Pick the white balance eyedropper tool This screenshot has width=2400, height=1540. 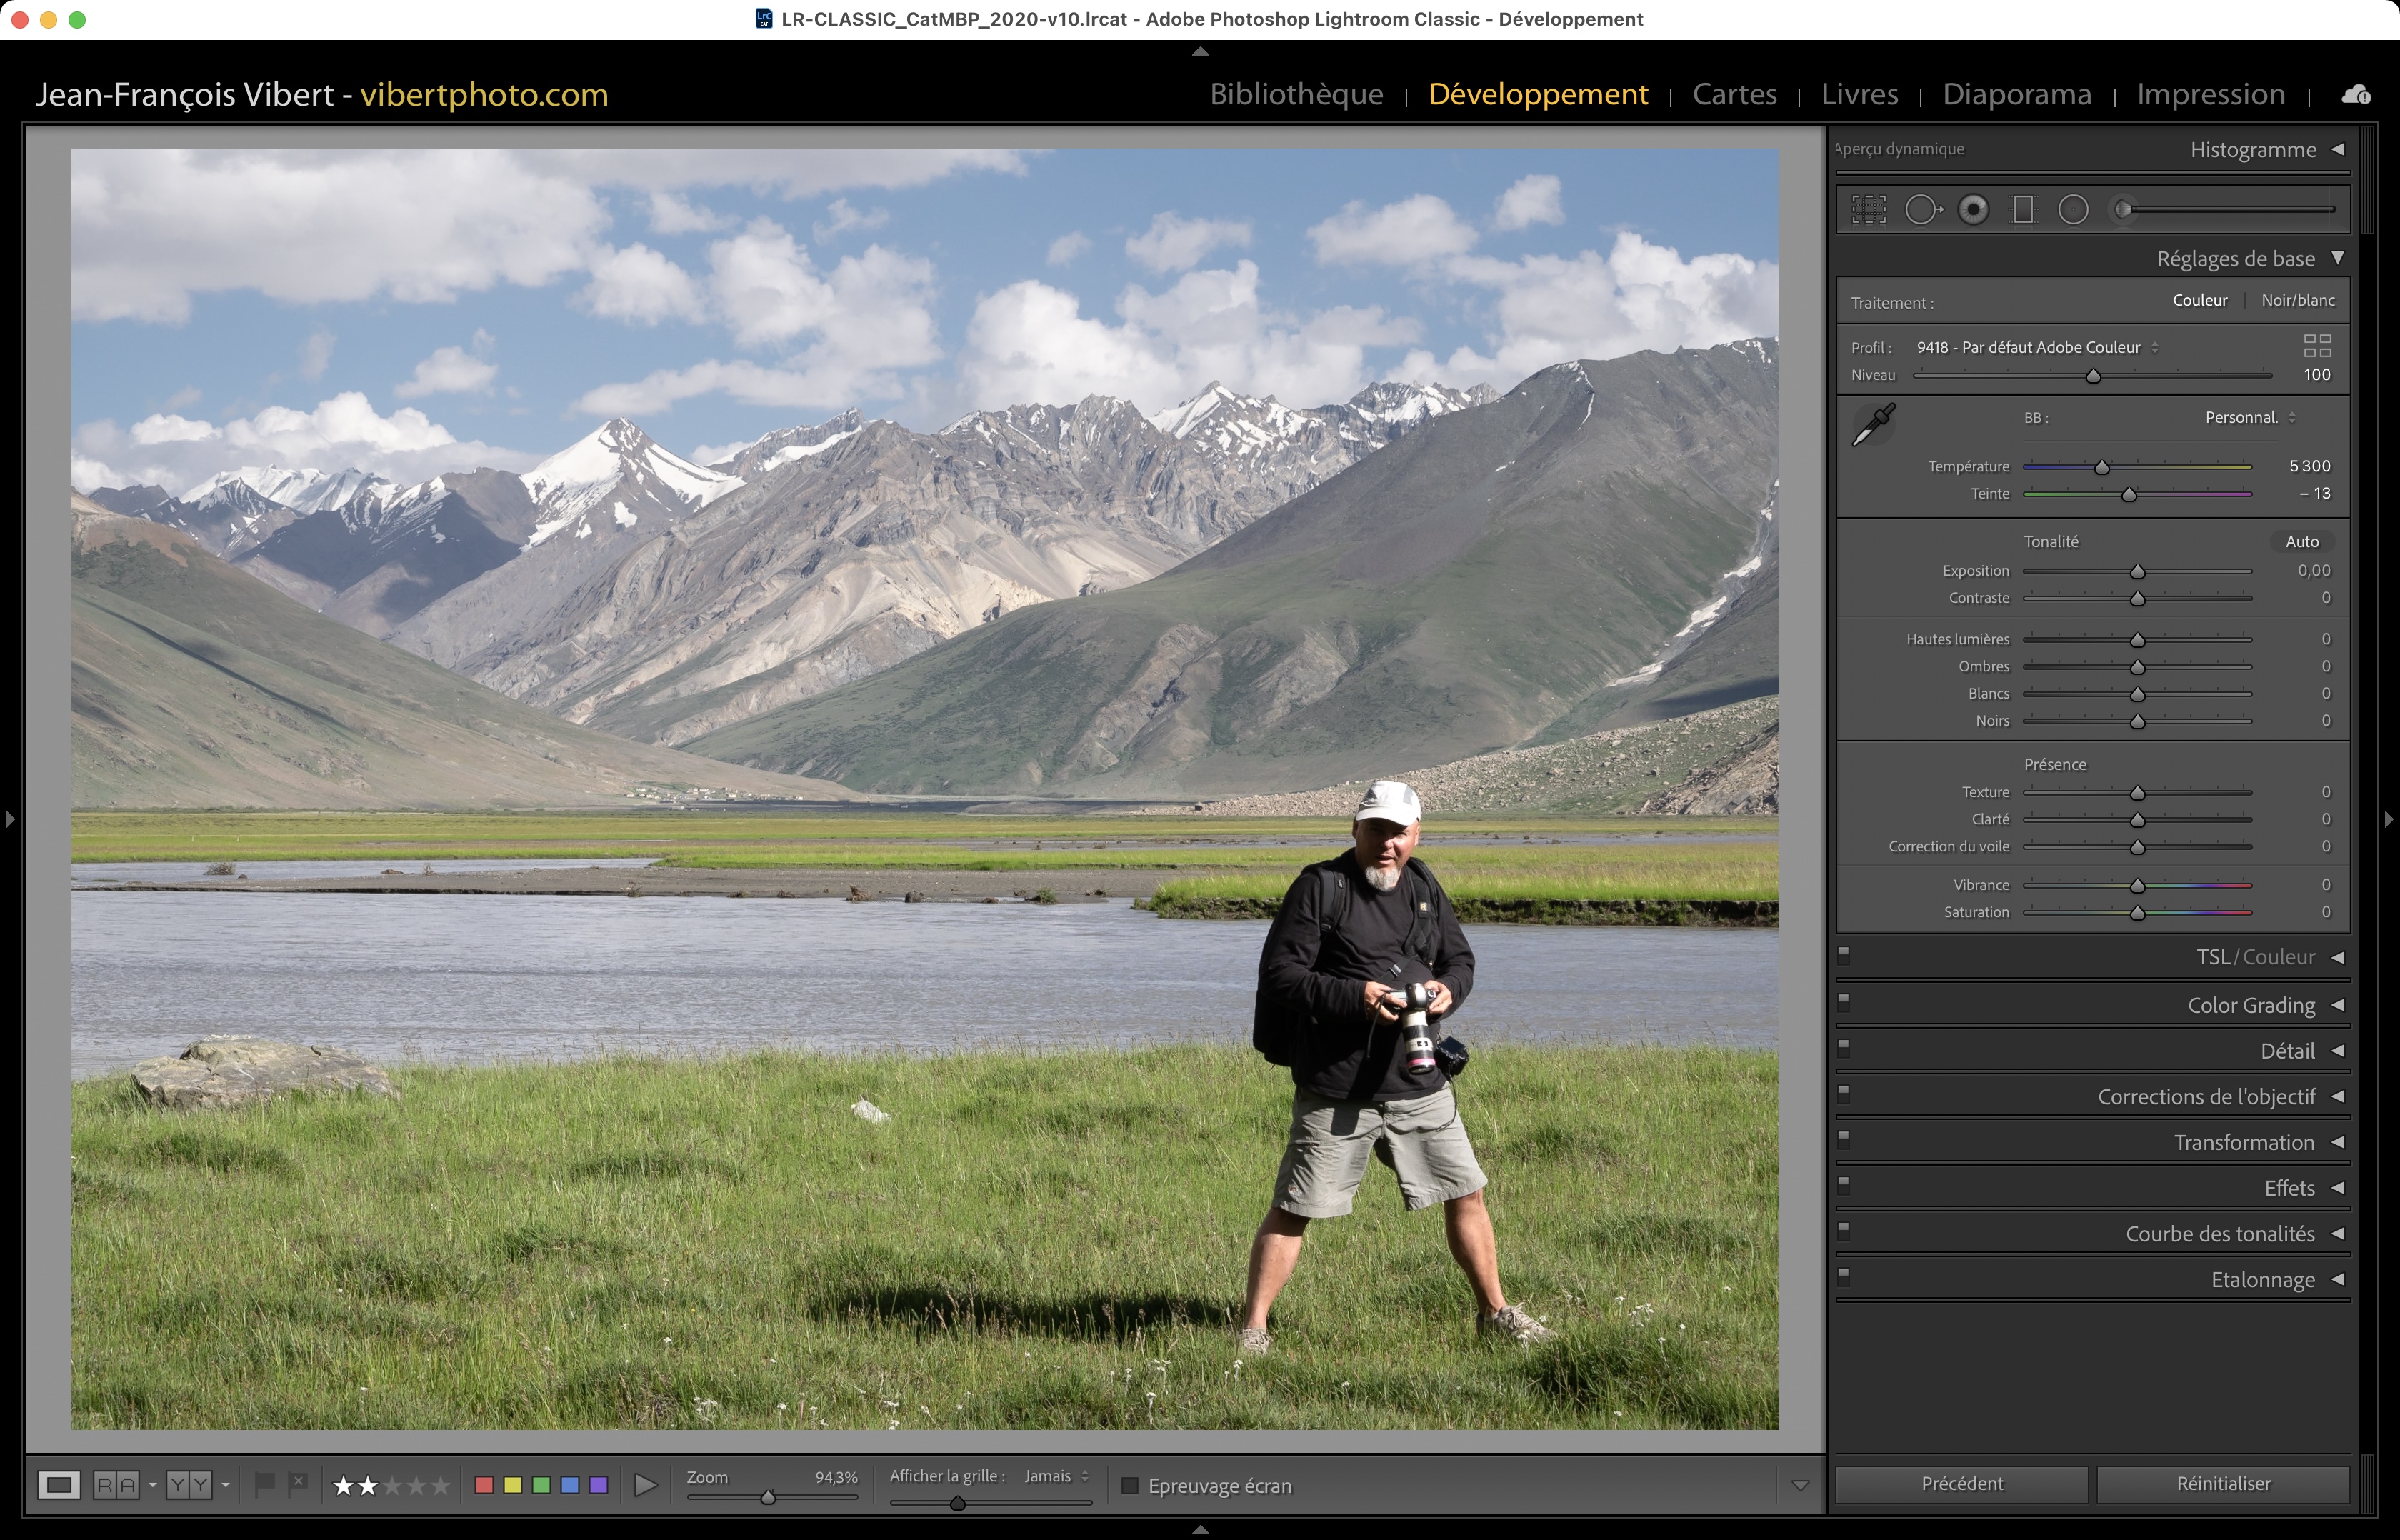pos(1873,425)
